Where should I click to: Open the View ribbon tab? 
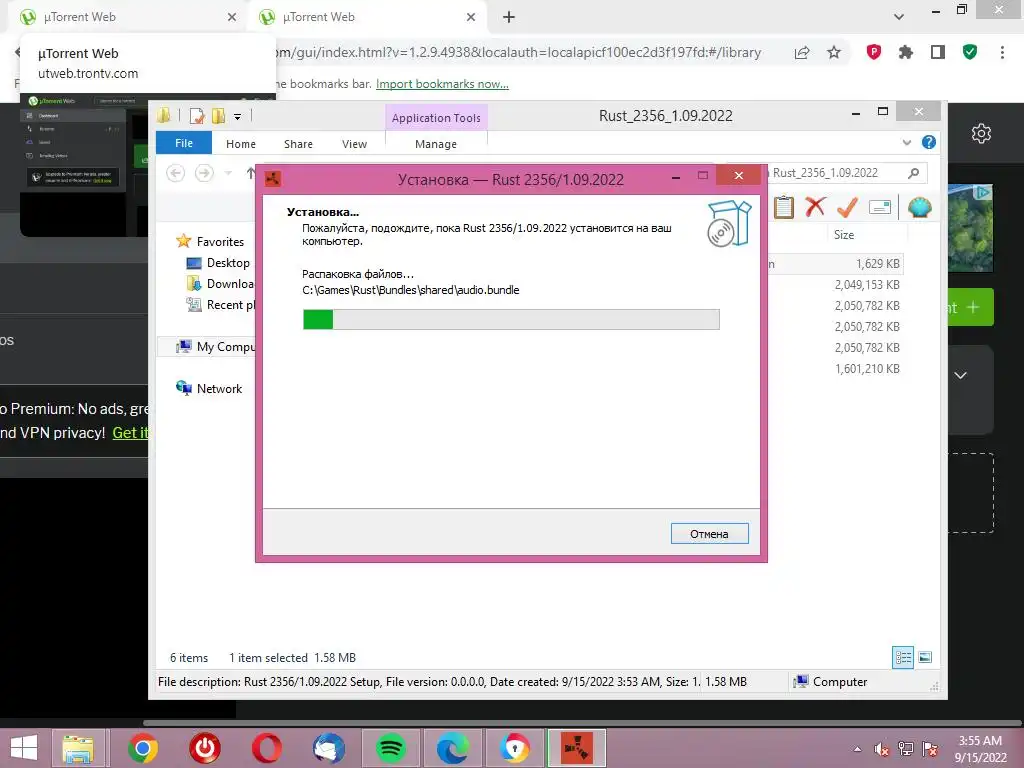point(355,144)
